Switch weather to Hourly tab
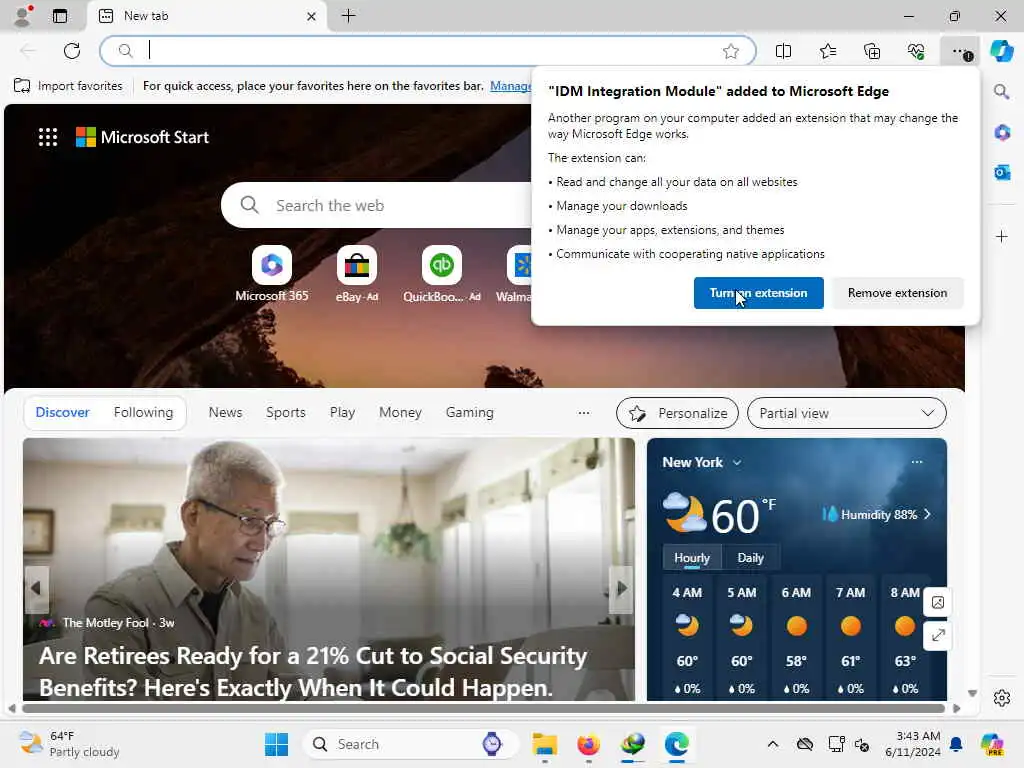Screen dimensions: 1024x768 692,558
